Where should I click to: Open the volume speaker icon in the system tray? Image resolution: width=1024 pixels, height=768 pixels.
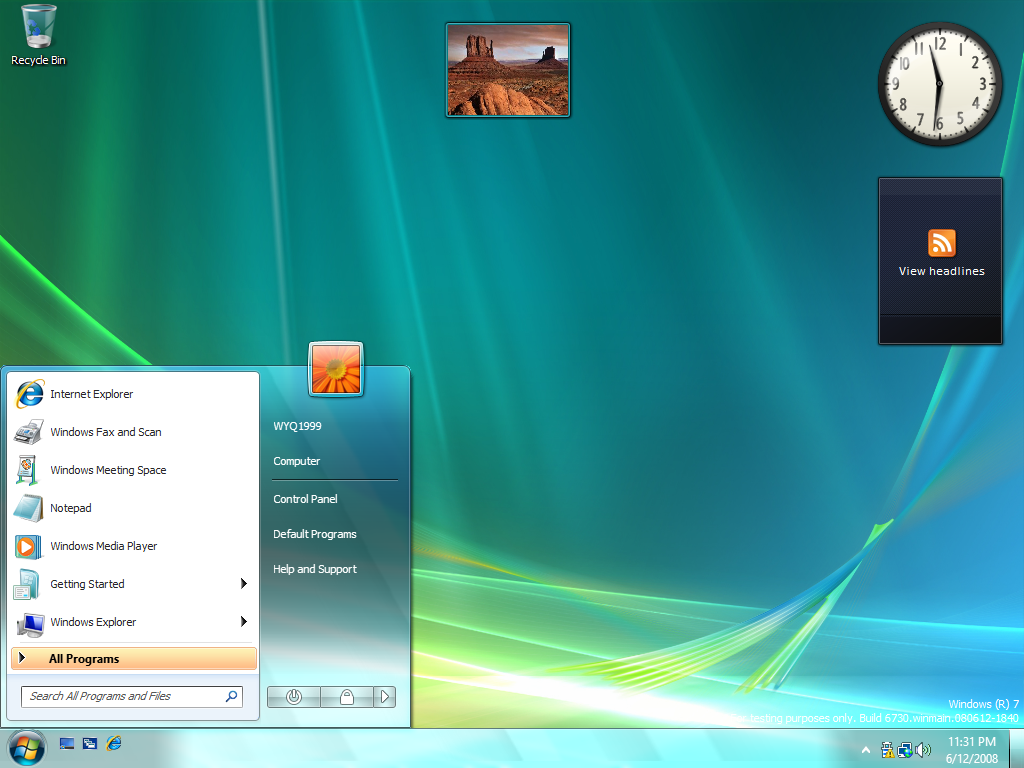[x=923, y=749]
